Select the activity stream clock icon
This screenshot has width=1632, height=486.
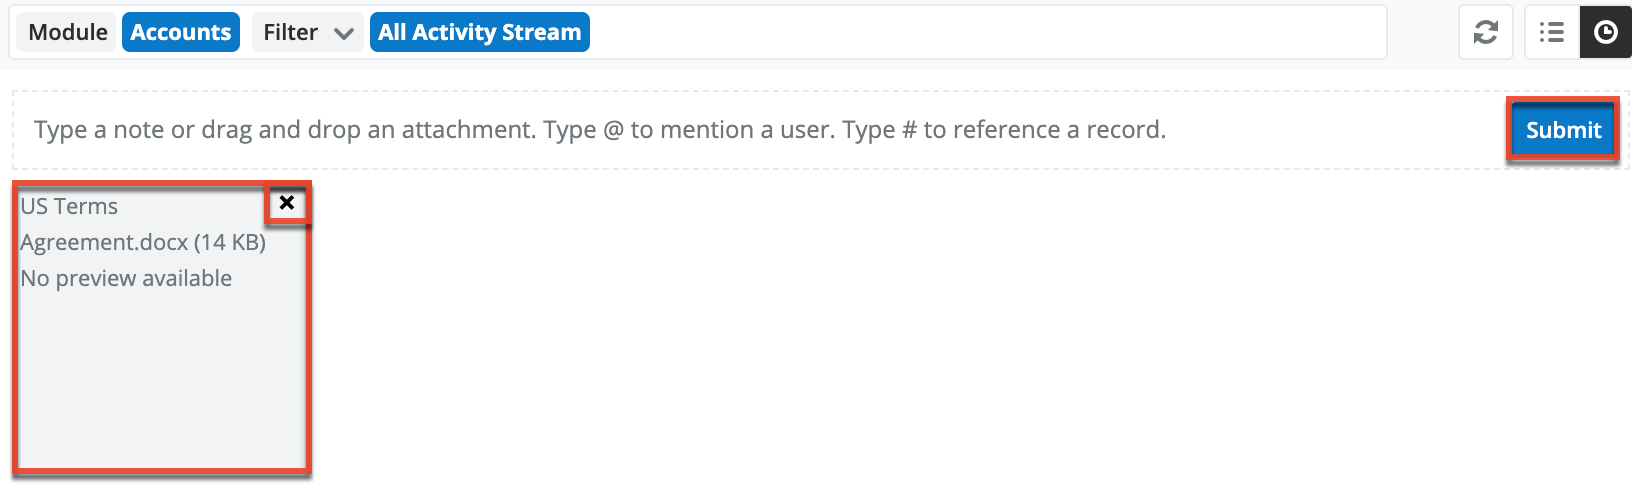click(1605, 32)
